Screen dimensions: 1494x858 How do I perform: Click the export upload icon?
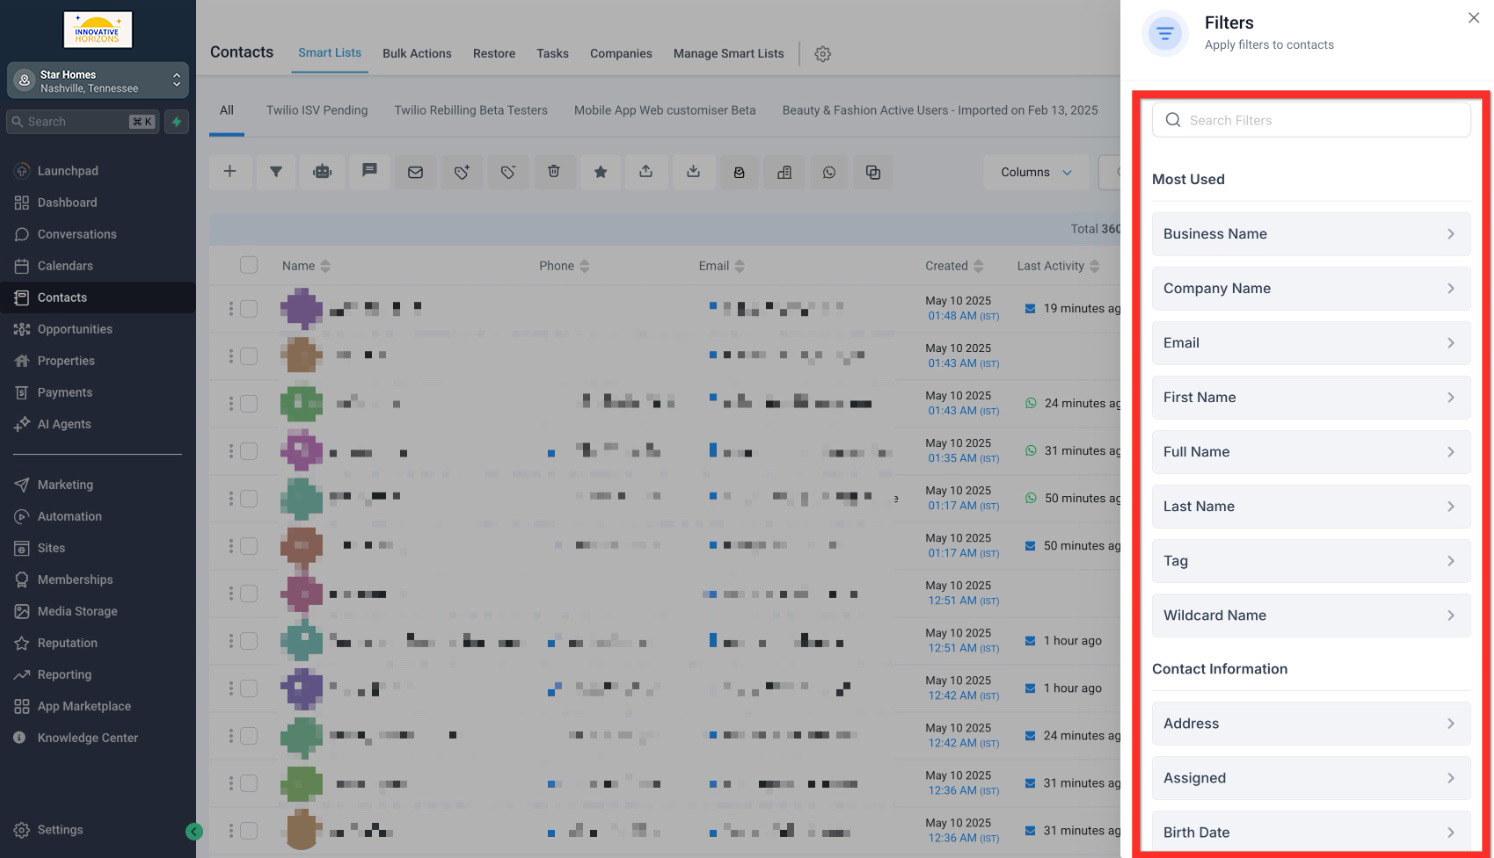pyautogui.click(x=646, y=172)
